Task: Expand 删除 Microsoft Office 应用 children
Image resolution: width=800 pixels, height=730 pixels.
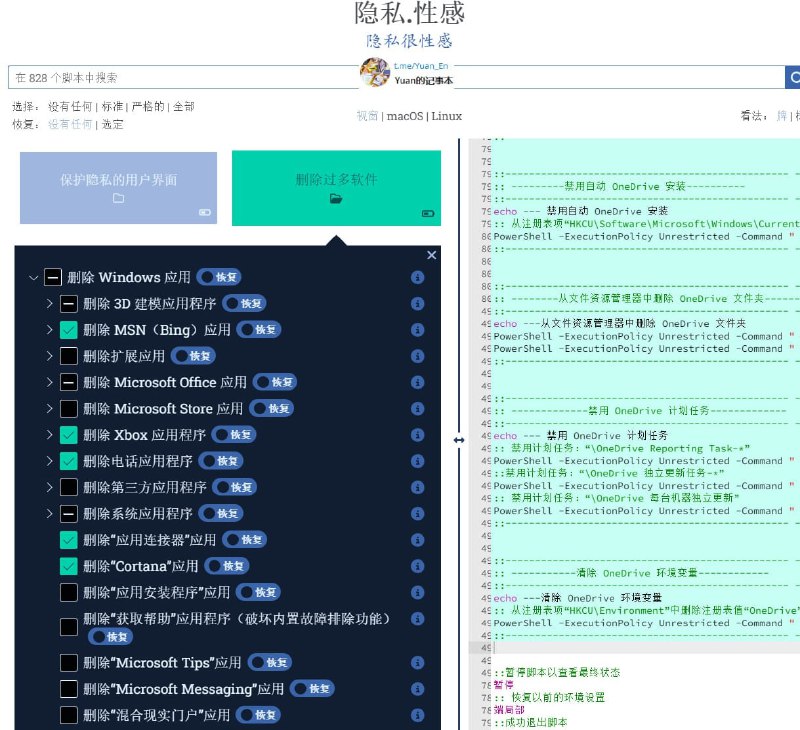Action: [49, 382]
